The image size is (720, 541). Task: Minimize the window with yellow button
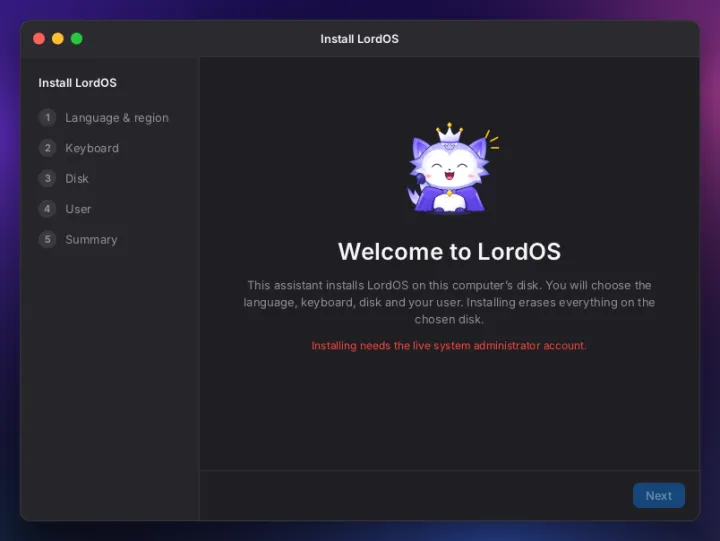click(x=58, y=39)
